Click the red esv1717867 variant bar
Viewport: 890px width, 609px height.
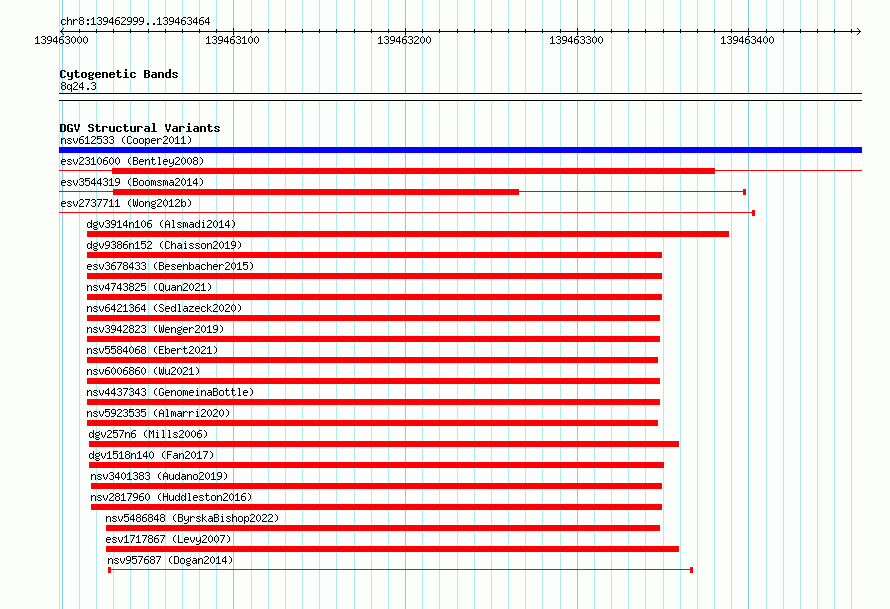click(392, 549)
